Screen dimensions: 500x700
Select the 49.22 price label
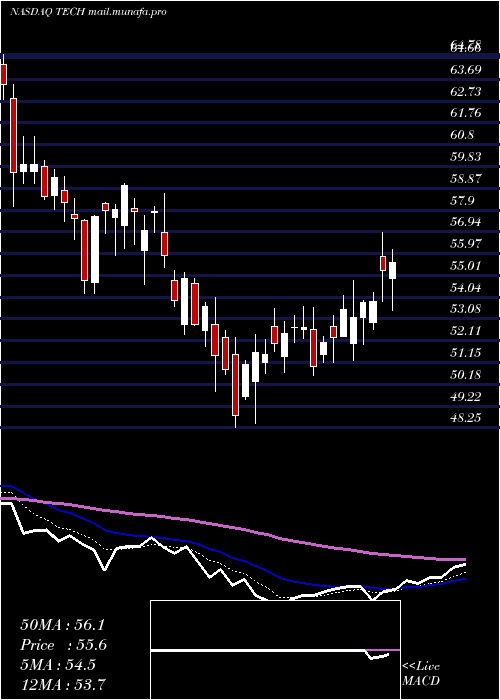(x=466, y=396)
